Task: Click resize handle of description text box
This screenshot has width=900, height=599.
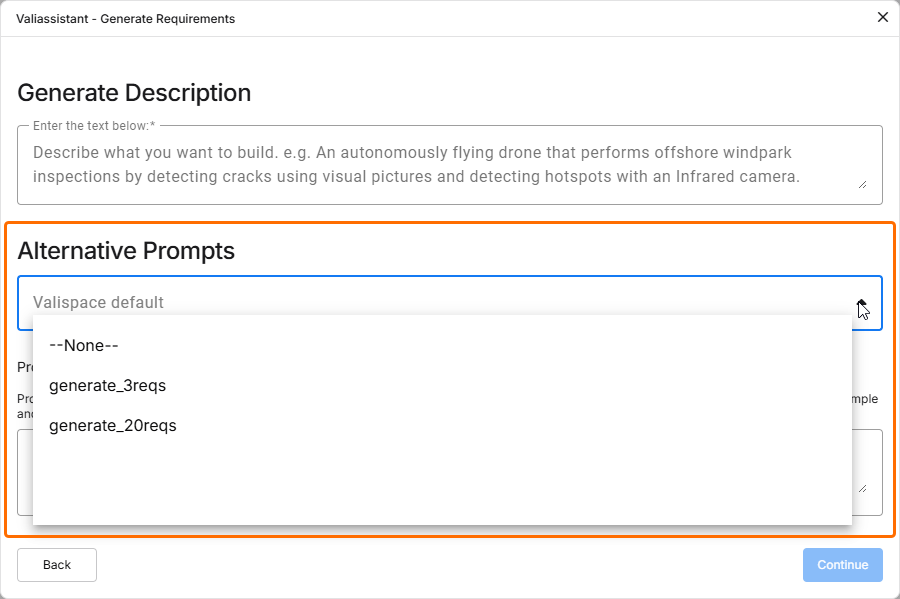Action: [861, 184]
